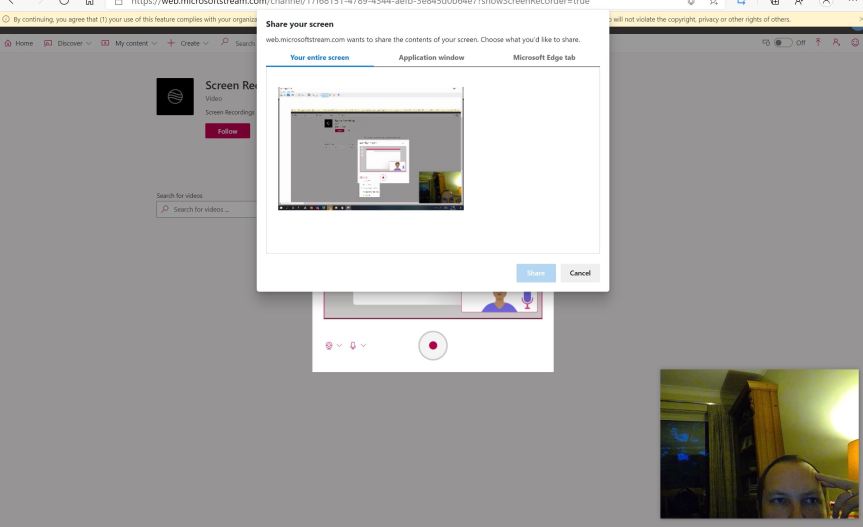Toggle the Off switch in Stream header
863x527 pixels.
tap(783, 43)
